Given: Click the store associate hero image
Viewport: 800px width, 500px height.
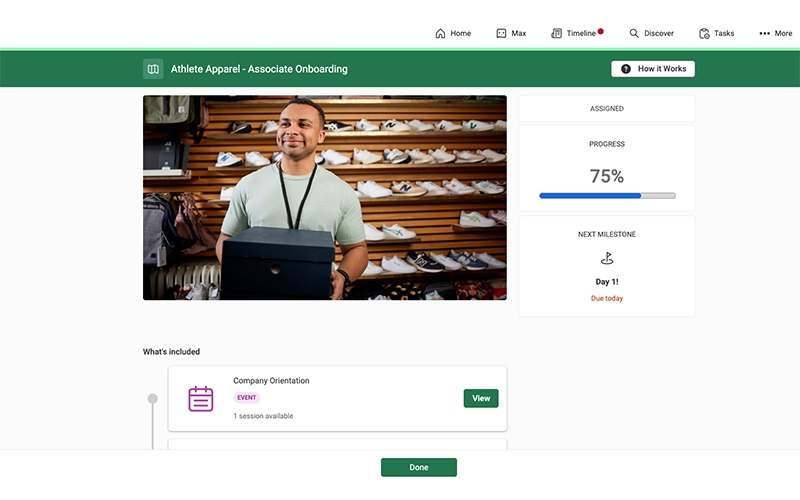Looking at the screenshot, I should coord(324,197).
